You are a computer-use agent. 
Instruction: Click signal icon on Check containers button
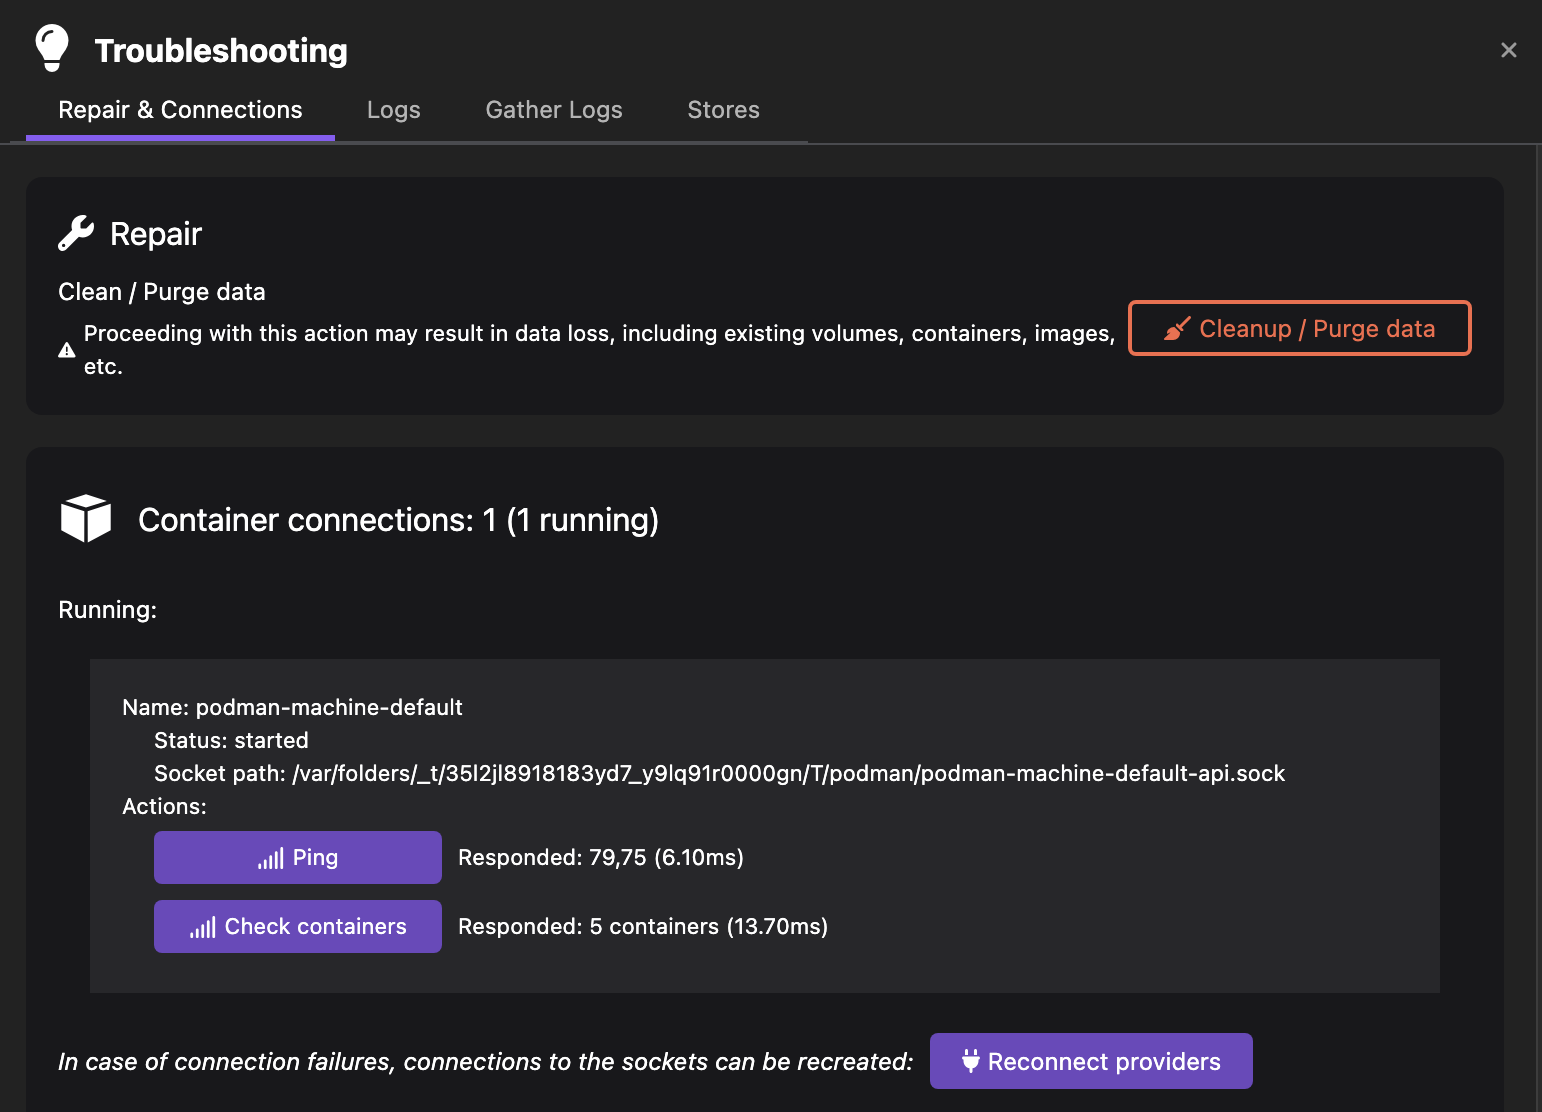(x=203, y=928)
